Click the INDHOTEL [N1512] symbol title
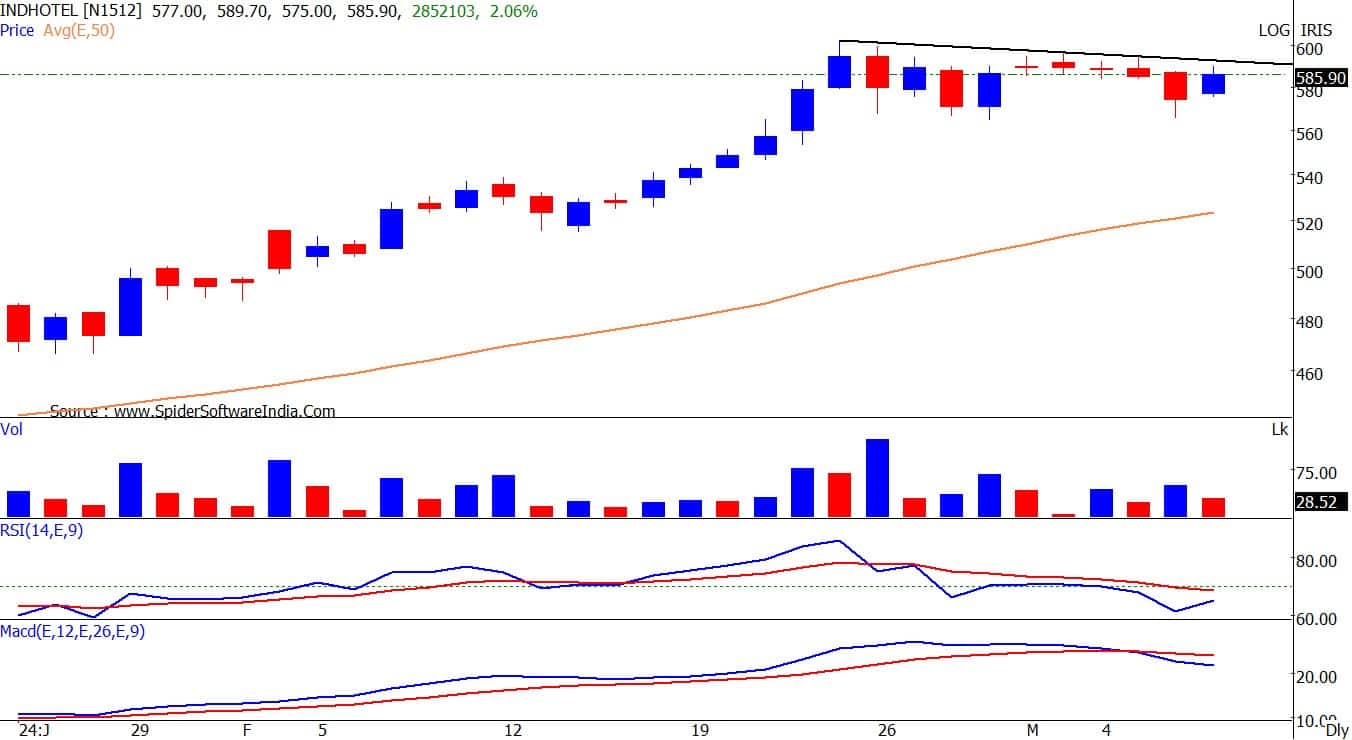Image resolution: width=1352 pixels, height=740 pixels. [68, 12]
